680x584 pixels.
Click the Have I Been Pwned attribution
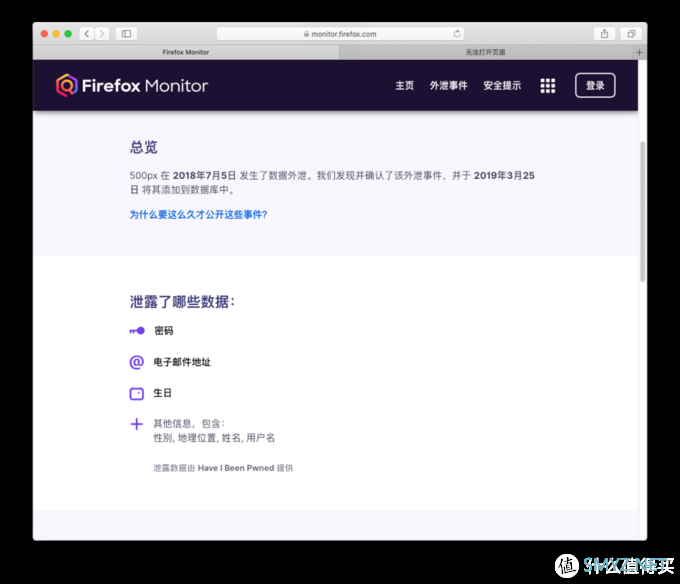pyautogui.click(x=236, y=468)
